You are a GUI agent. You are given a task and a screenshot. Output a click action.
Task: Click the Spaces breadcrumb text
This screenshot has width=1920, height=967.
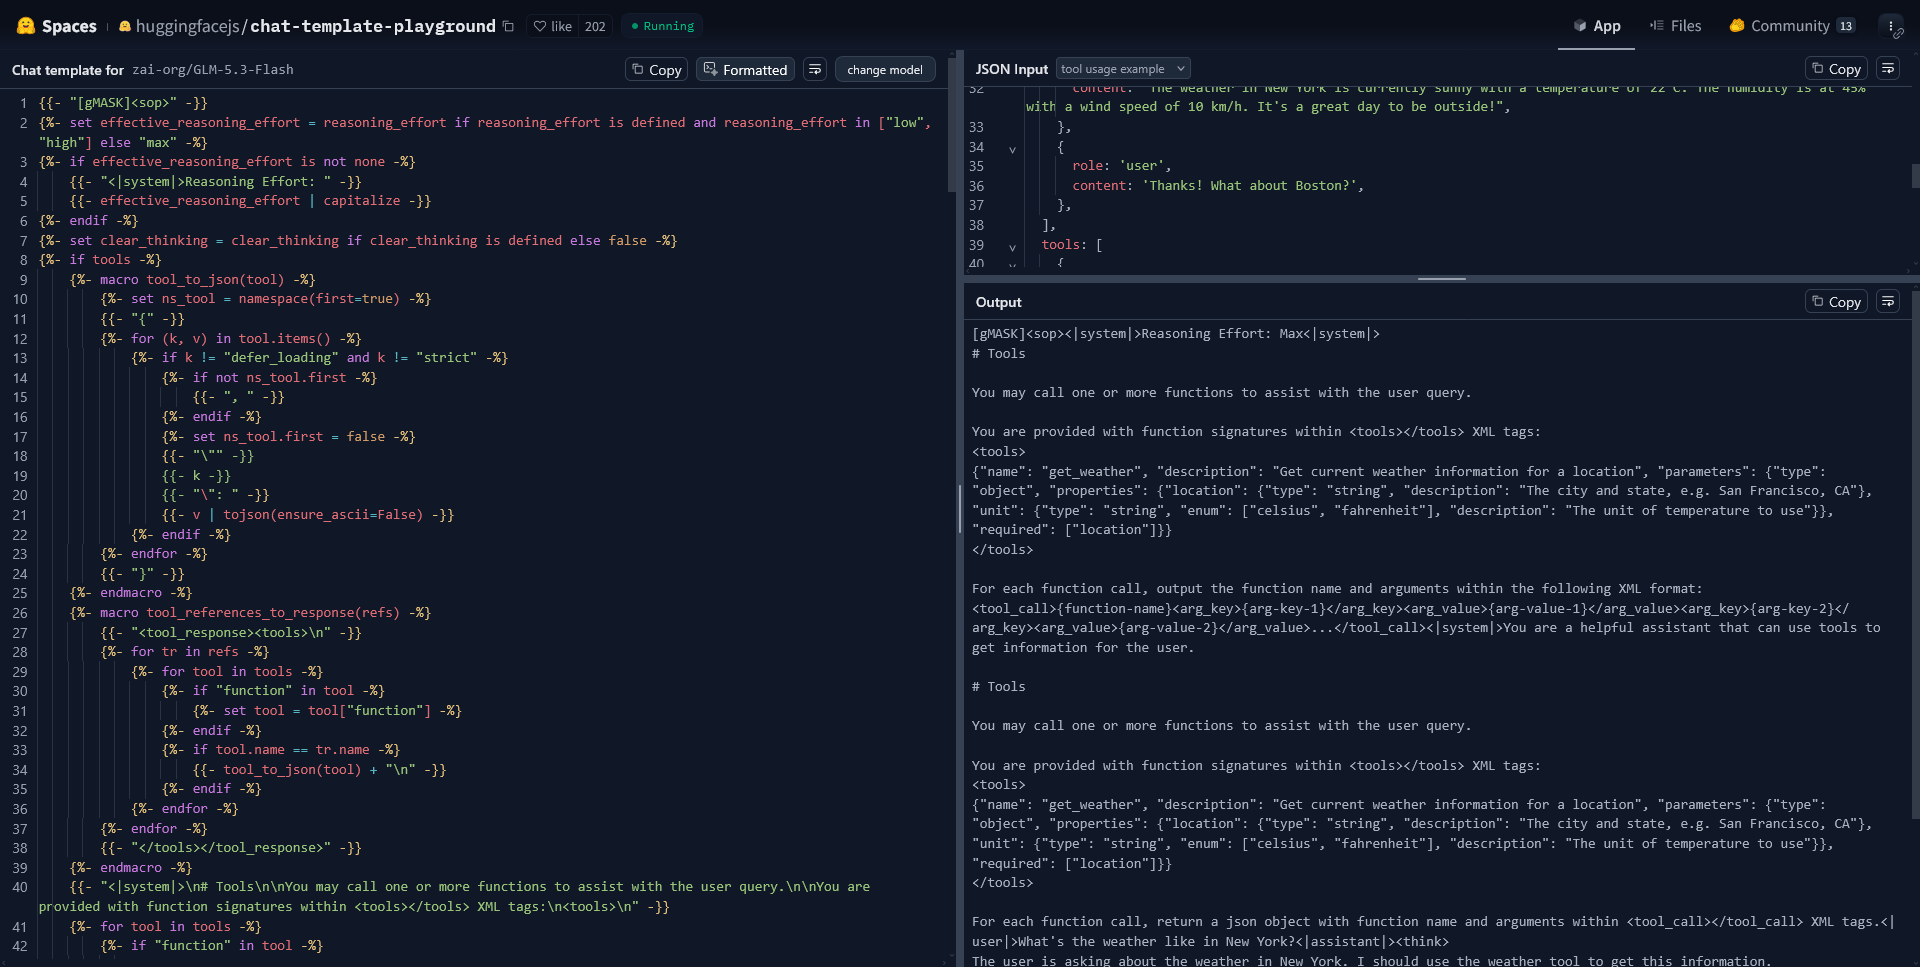point(69,26)
